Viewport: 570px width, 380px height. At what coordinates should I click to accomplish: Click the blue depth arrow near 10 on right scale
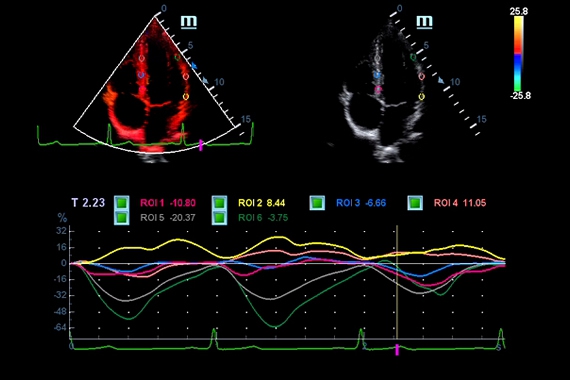[441, 80]
